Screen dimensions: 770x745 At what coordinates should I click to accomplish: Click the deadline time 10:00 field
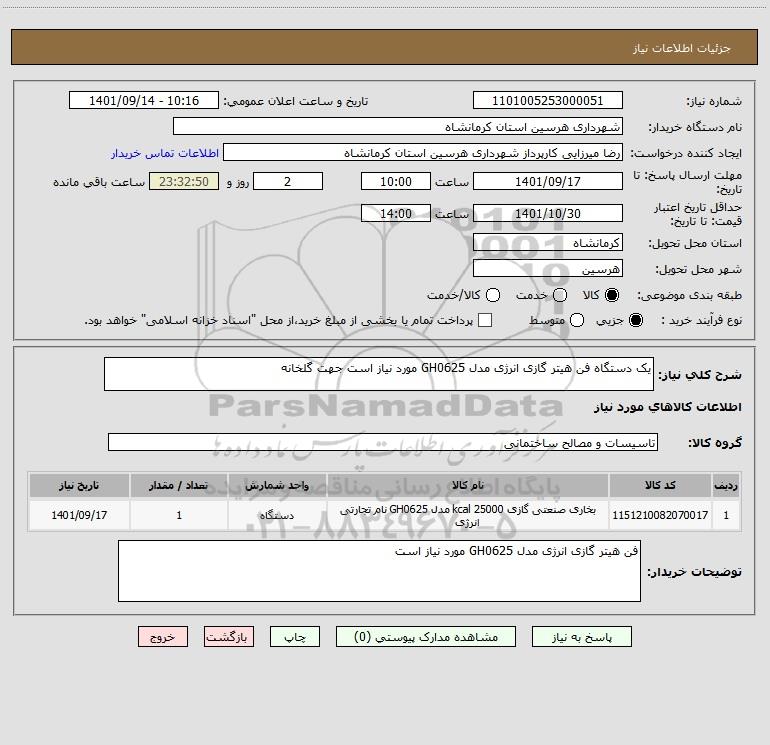[396, 181]
